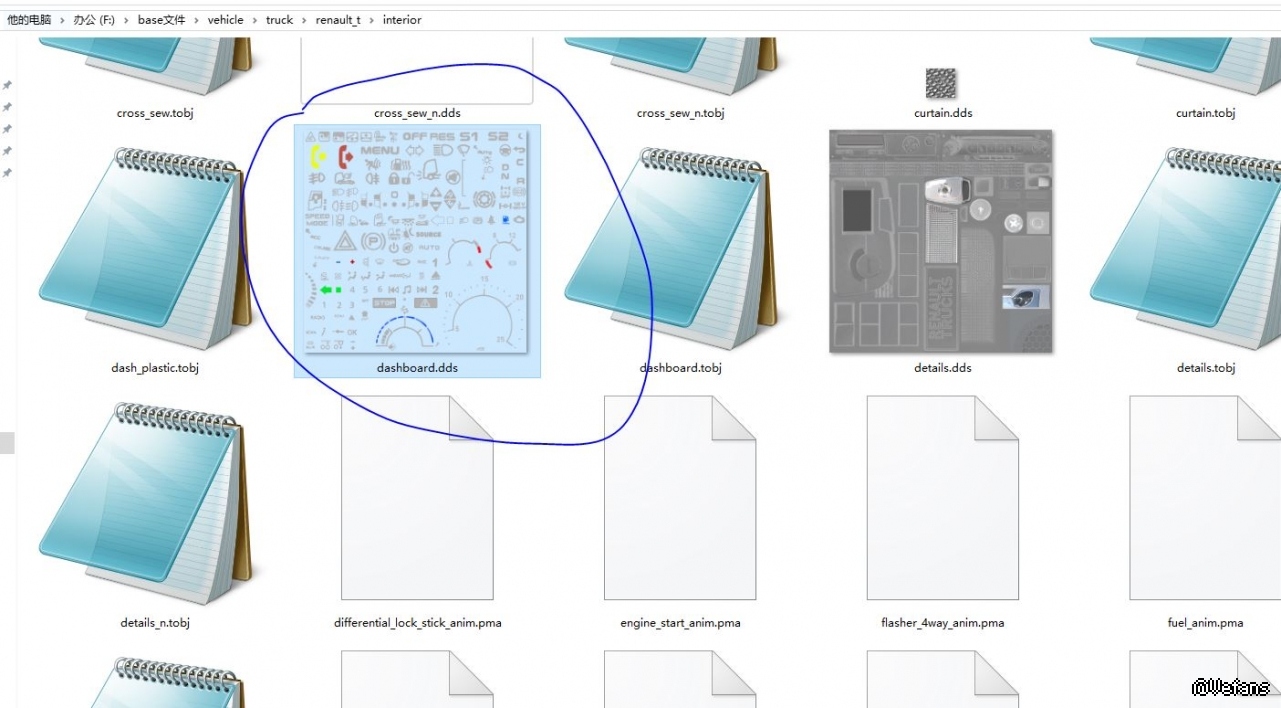
Task: Expand the chevron after renault_t breadcrumb
Action: (x=372, y=20)
